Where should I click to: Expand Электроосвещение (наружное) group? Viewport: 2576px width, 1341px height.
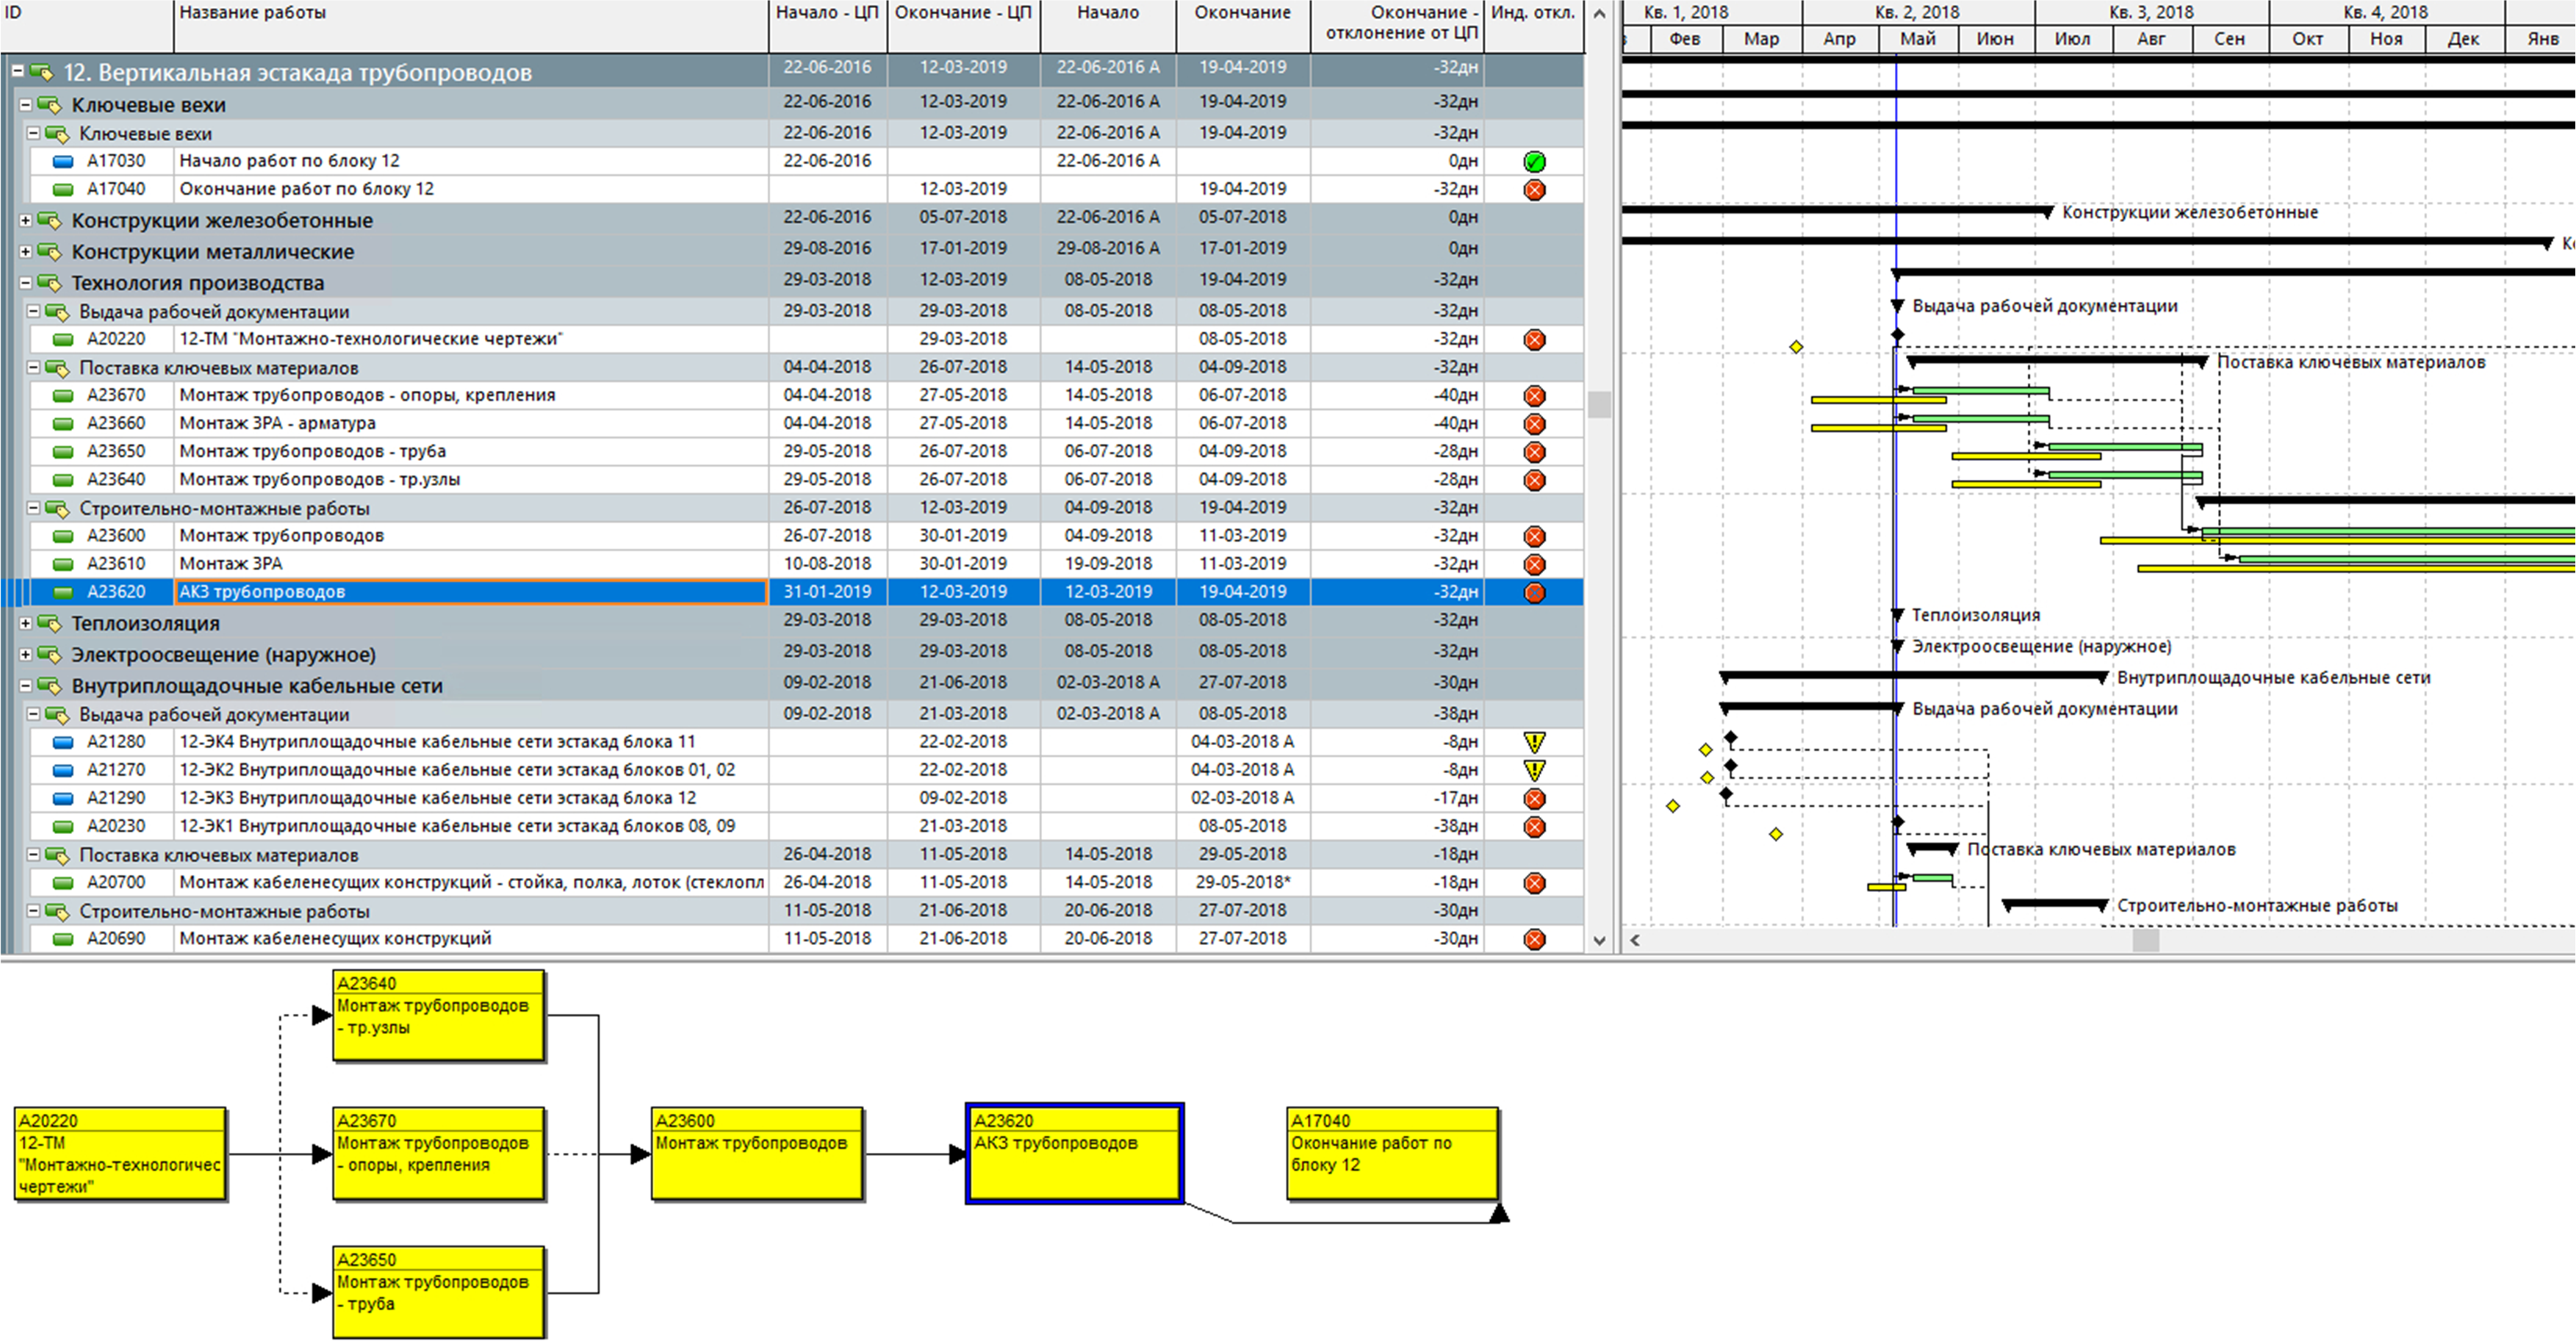pos(25,654)
